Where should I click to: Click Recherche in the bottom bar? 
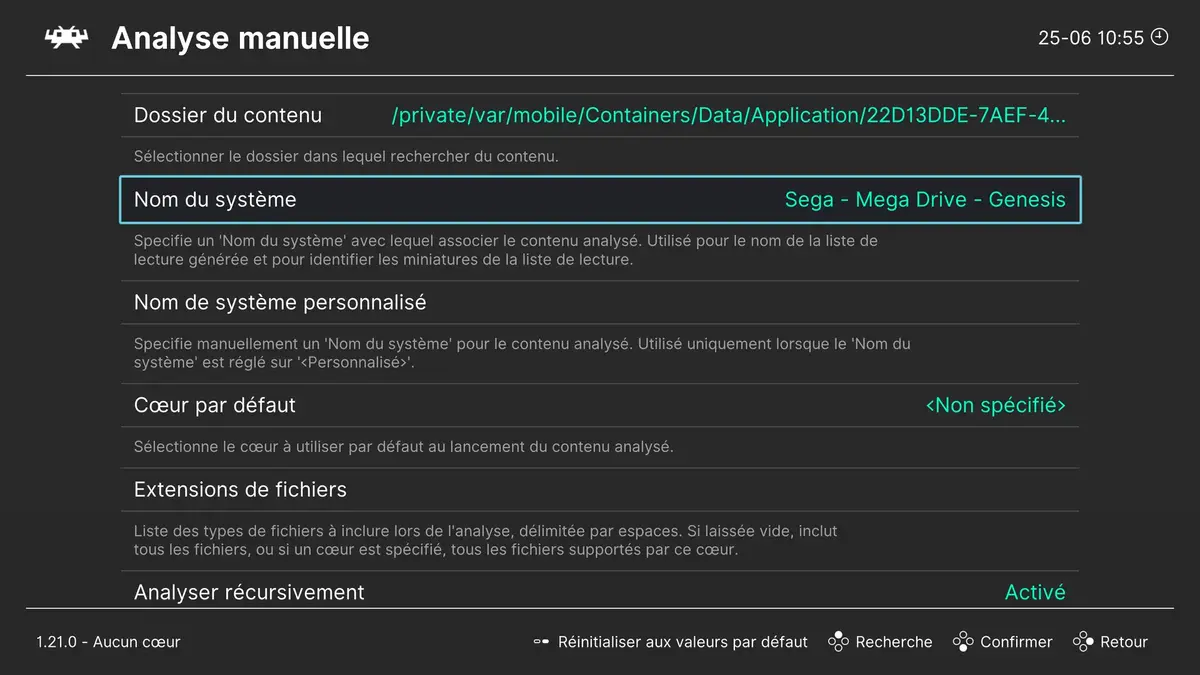point(894,642)
